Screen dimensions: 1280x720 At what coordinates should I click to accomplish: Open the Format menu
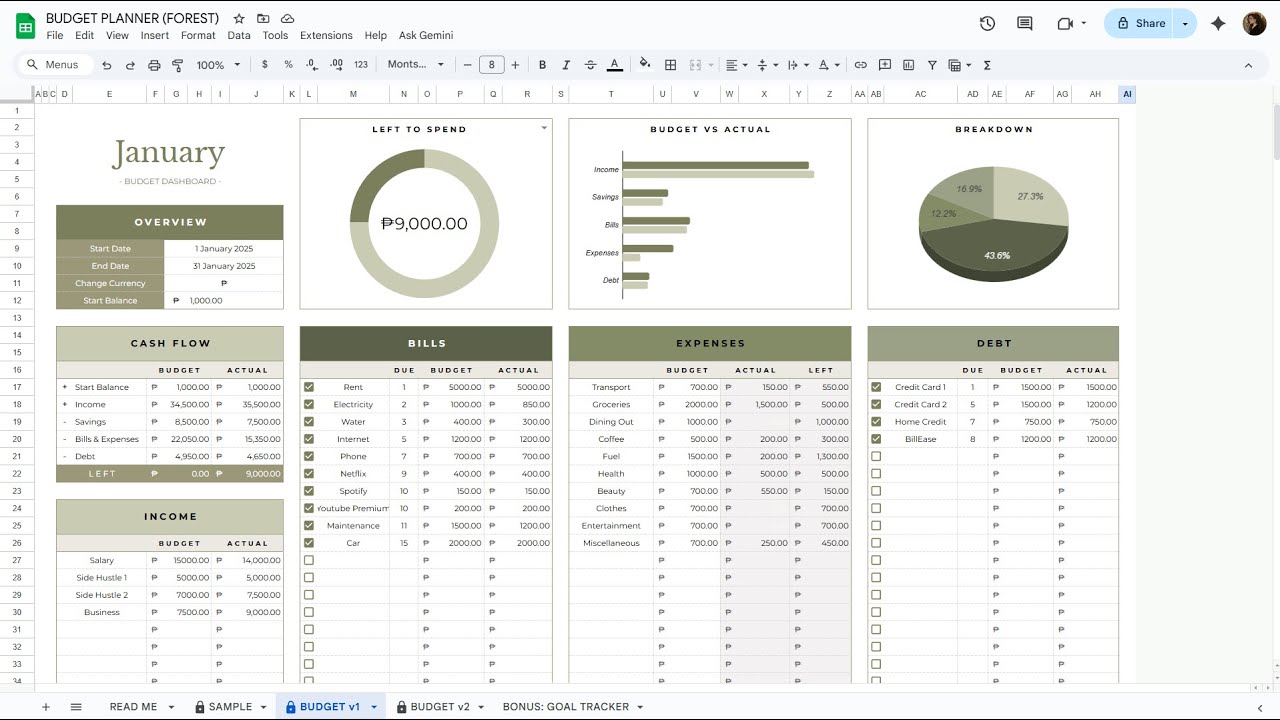click(198, 35)
